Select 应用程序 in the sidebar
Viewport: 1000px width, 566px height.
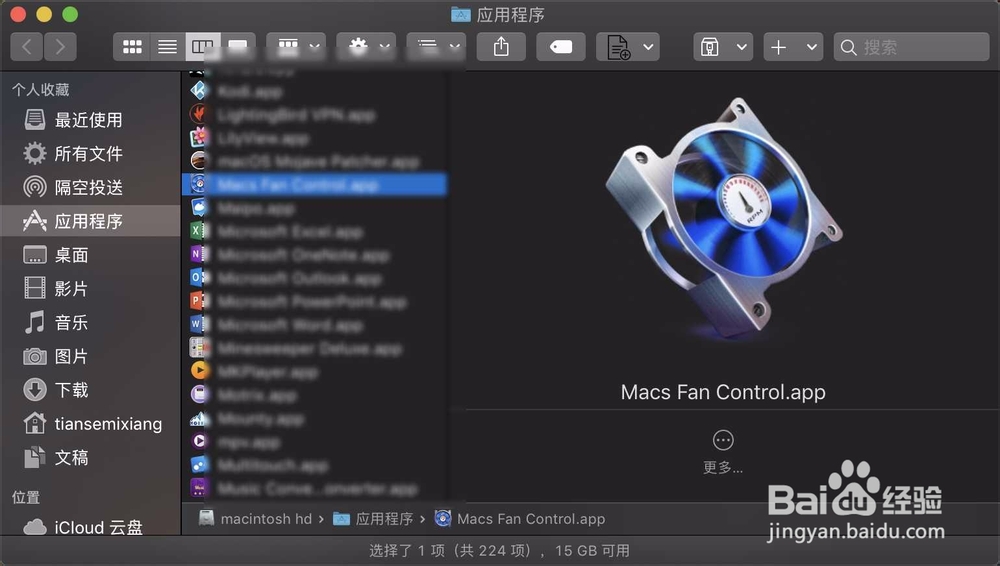89,221
